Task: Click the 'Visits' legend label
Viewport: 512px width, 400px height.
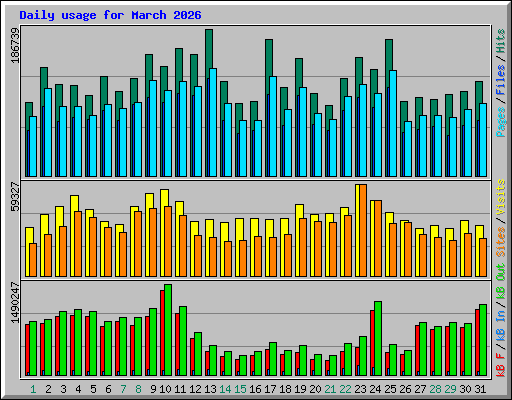Action: click(x=500, y=197)
